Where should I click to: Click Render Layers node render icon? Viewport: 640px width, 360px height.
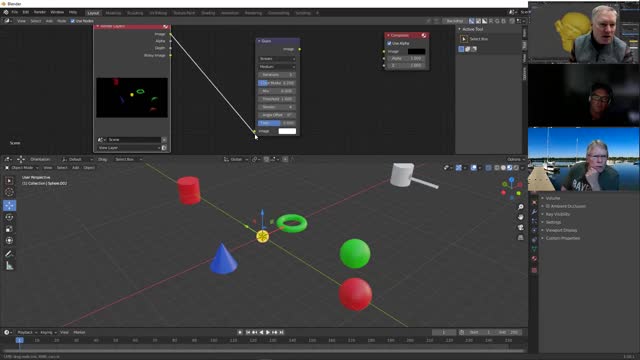tap(165, 26)
